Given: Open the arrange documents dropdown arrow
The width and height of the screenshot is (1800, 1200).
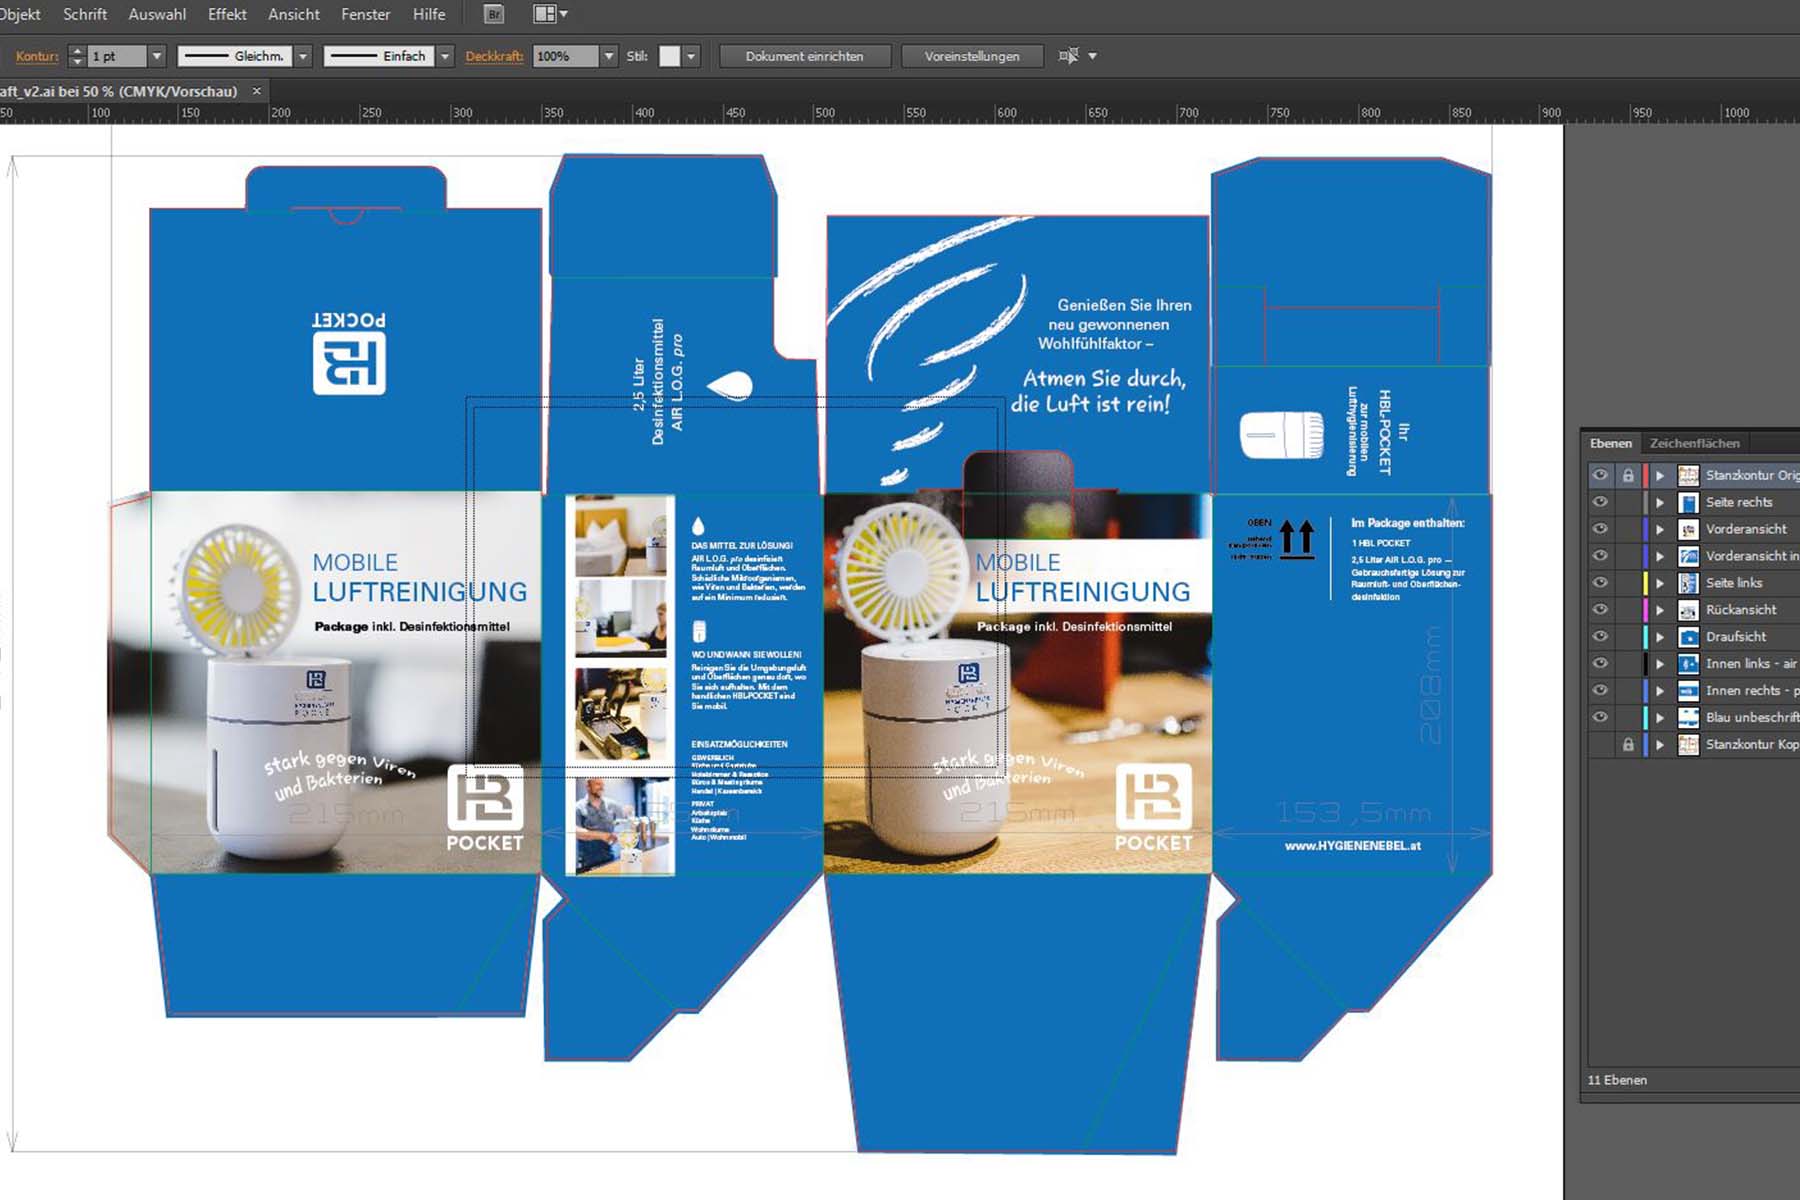Looking at the screenshot, I should (564, 15).
